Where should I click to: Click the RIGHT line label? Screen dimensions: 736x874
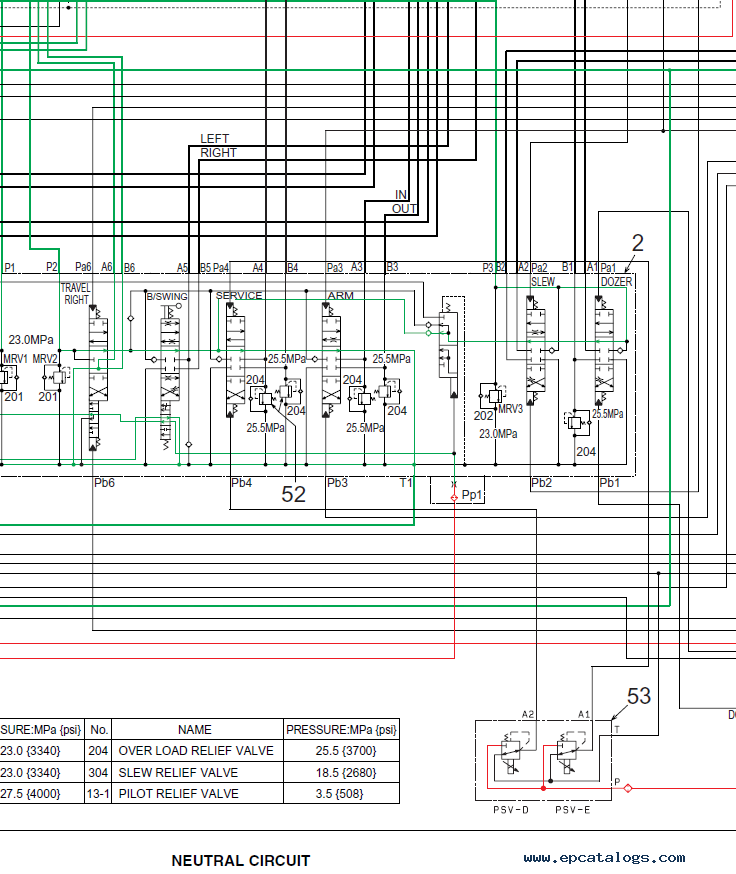(219, 153)
